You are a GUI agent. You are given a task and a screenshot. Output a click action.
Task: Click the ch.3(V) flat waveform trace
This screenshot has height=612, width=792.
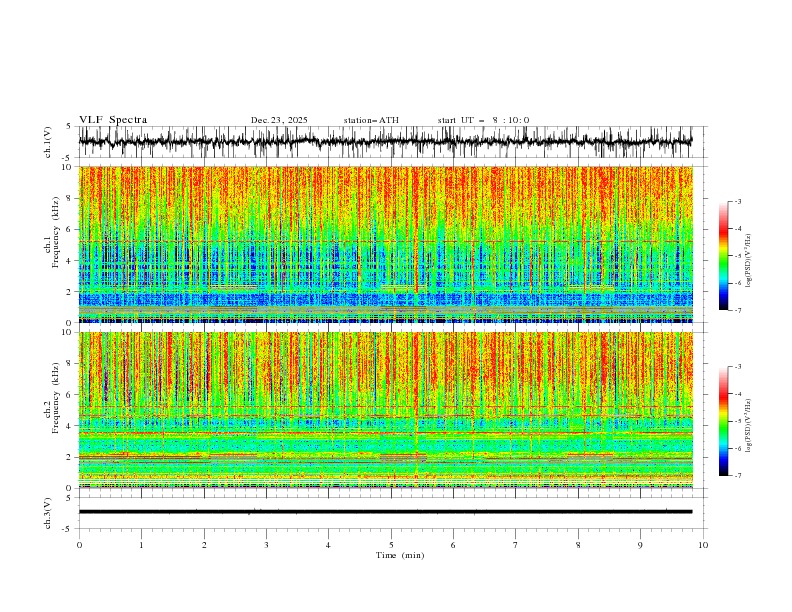385,512
